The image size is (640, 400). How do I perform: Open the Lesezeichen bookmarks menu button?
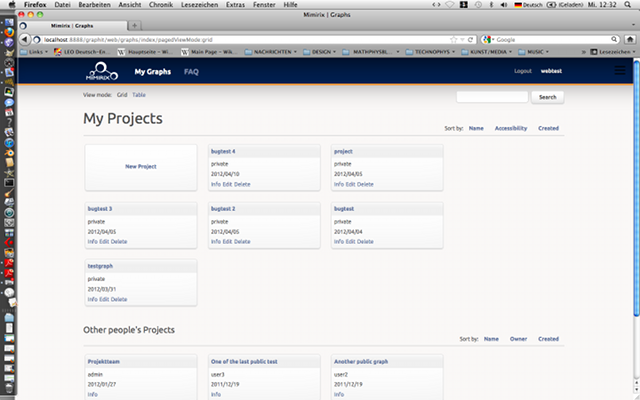pos(613,52)
